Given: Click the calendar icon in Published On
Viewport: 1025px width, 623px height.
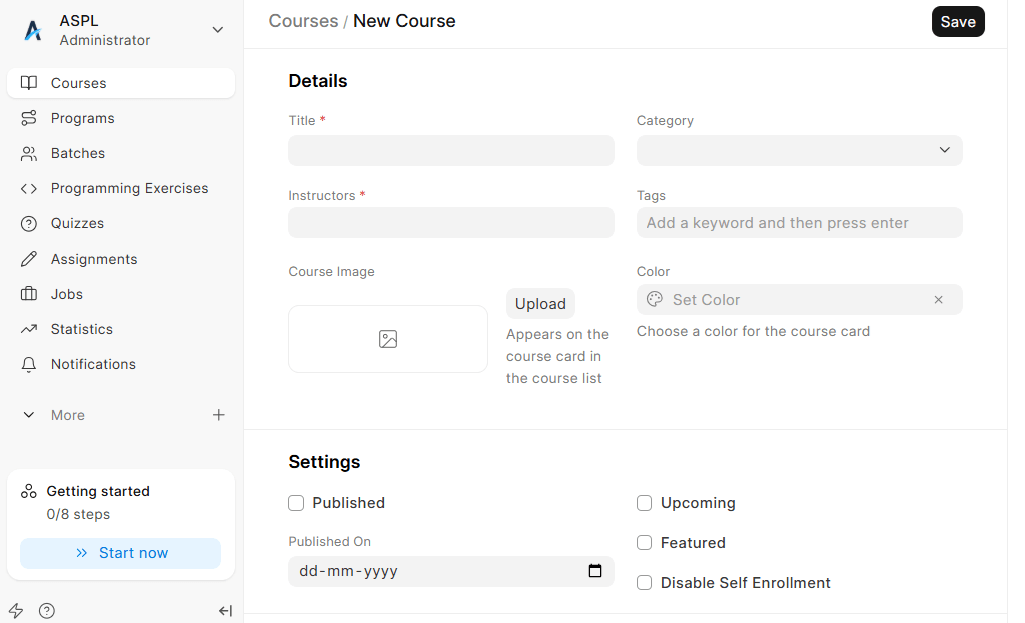Looking at the screenshot, I should [x=595, y=571].
